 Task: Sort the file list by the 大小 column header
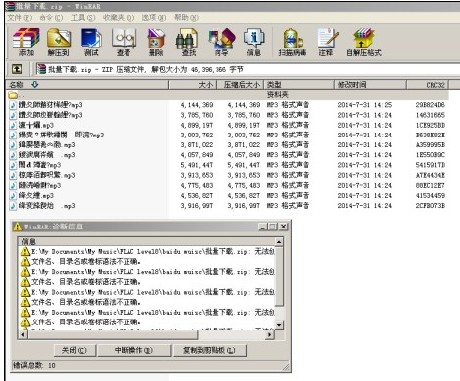tap(193, 85)
